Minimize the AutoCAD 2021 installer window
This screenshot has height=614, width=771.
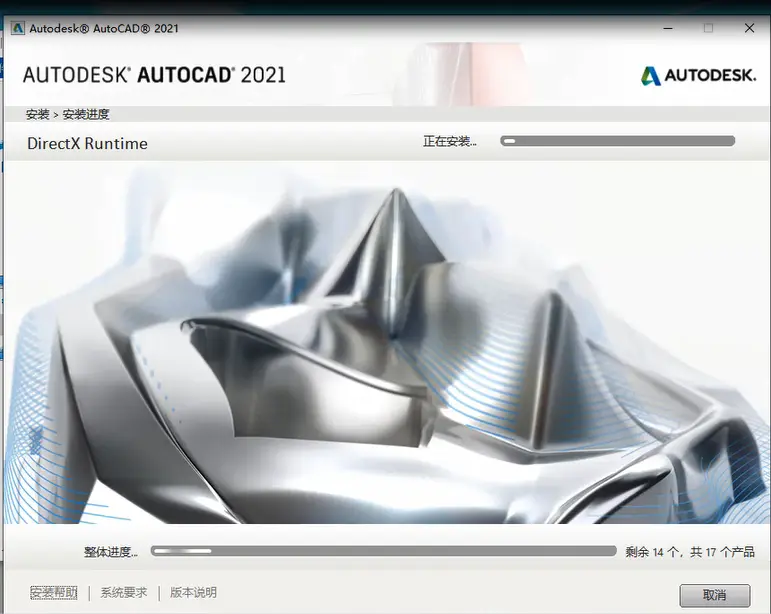668,28
